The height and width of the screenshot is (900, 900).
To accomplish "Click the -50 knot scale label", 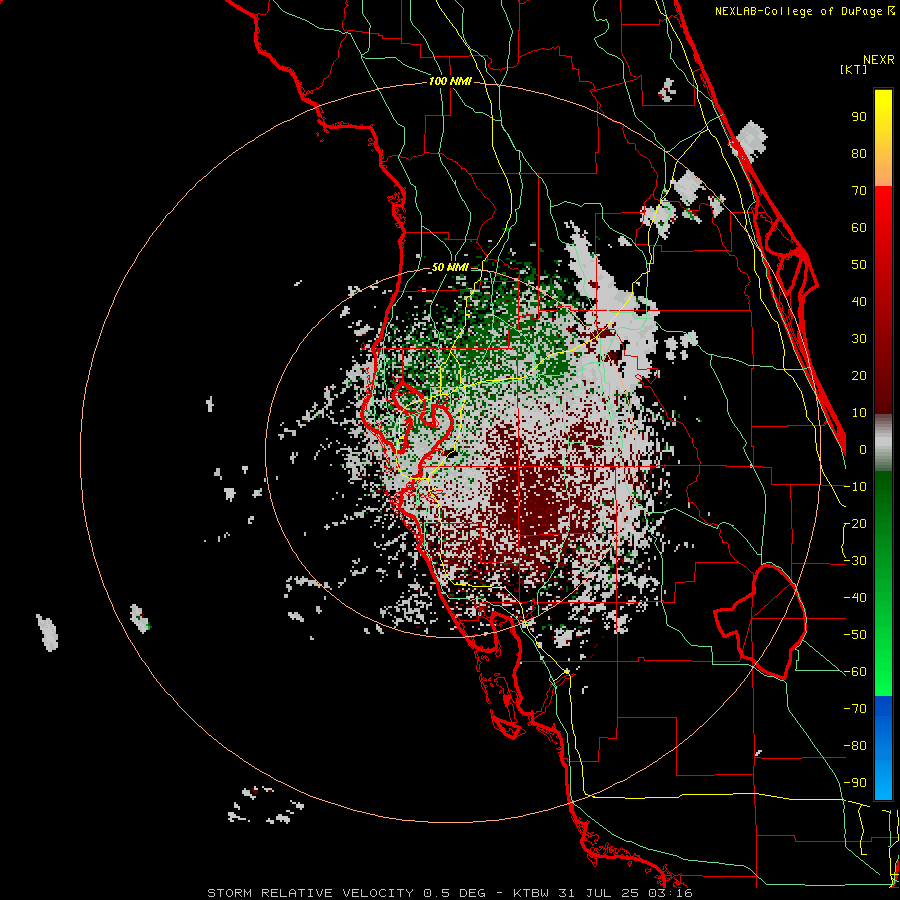I will pos(855,635).
